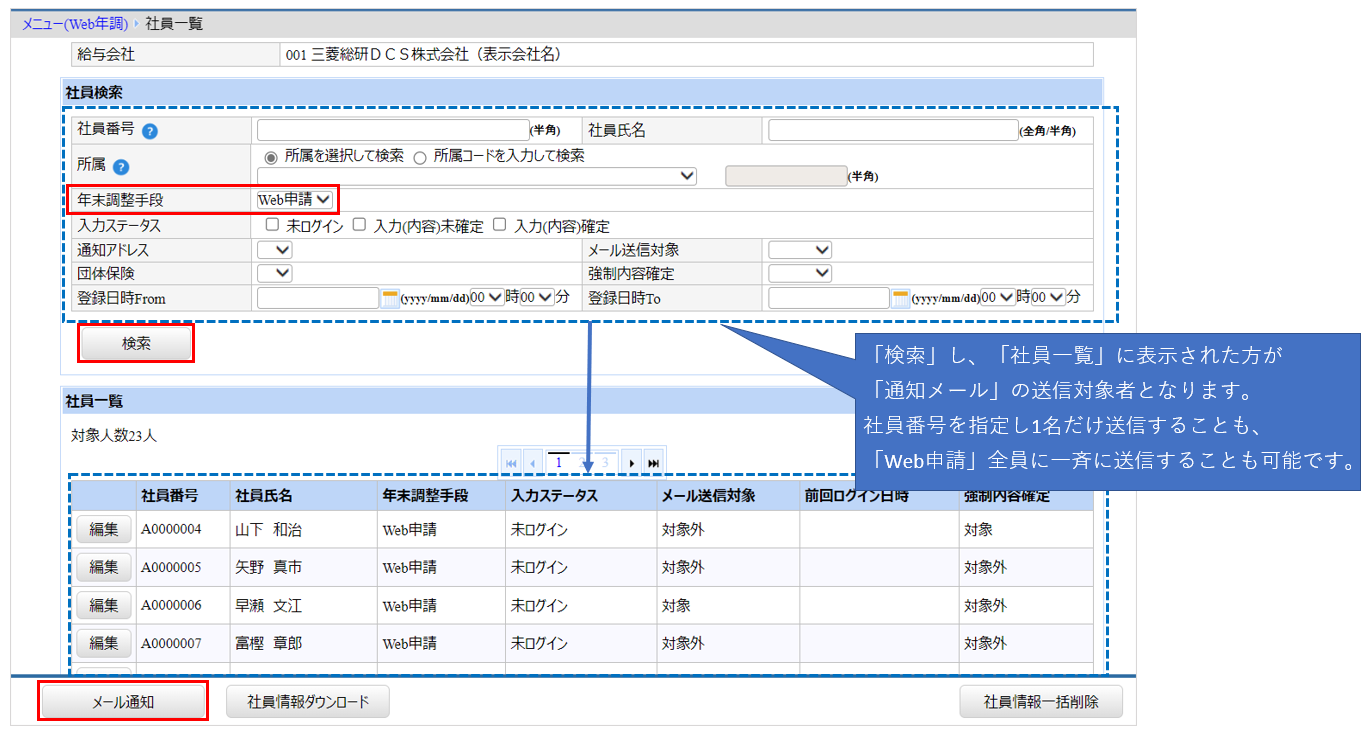1365x730 pixels.
Task: Open the メール送信対象 dropdown
Action: pos(800,250)
